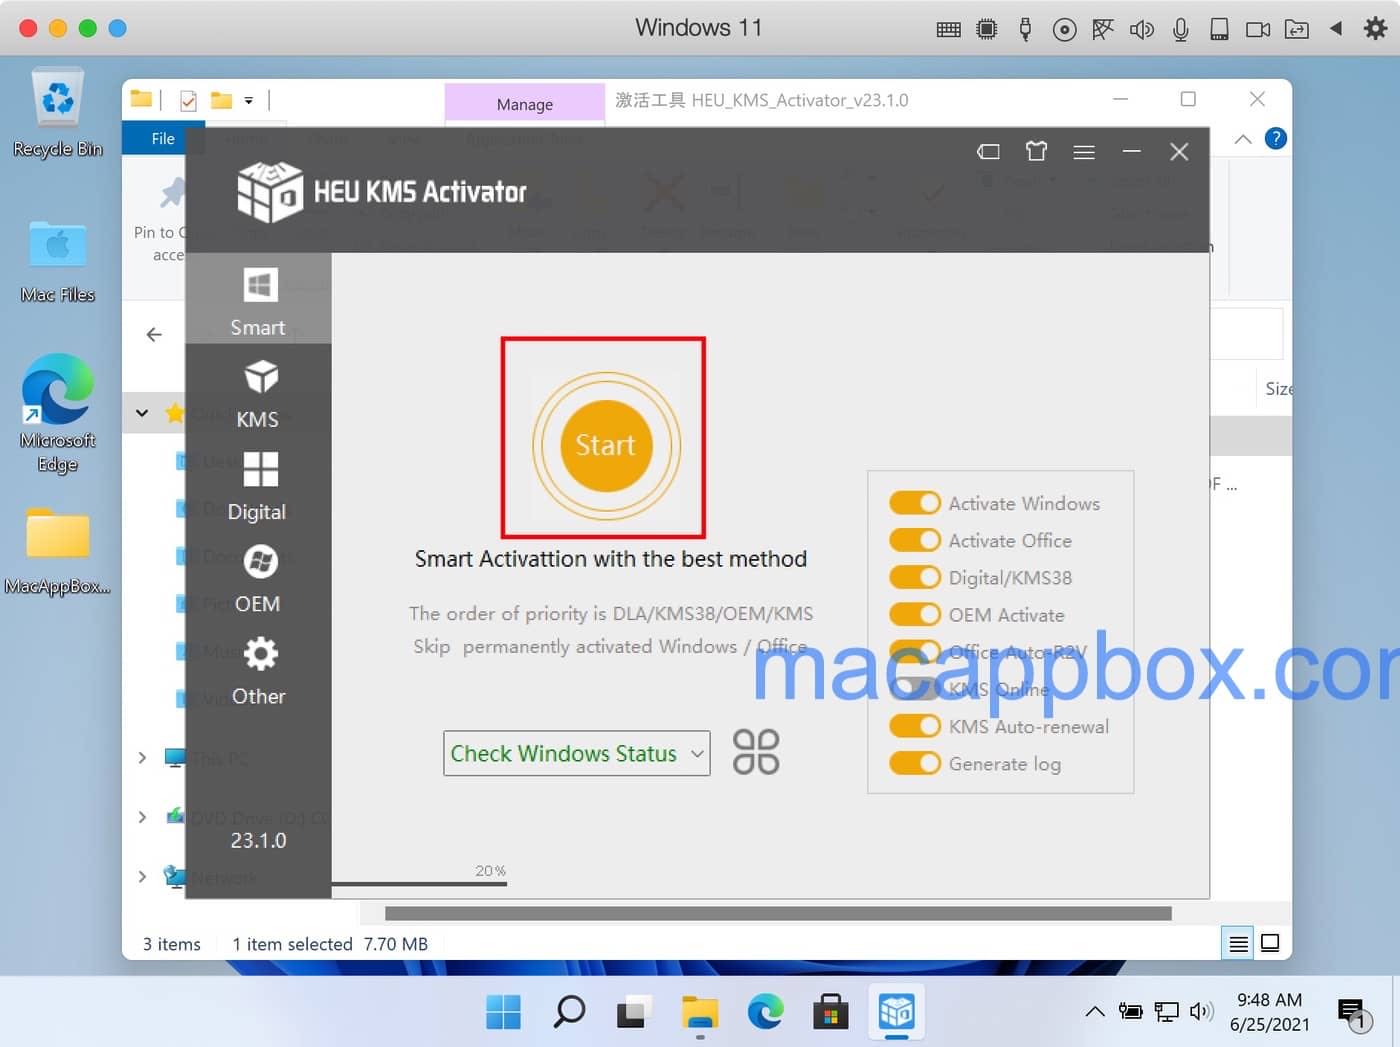The width and height of the screenshot is (1400, 1047).
Task: Open Explorer help question mark icon
Action: [1275, 138]
